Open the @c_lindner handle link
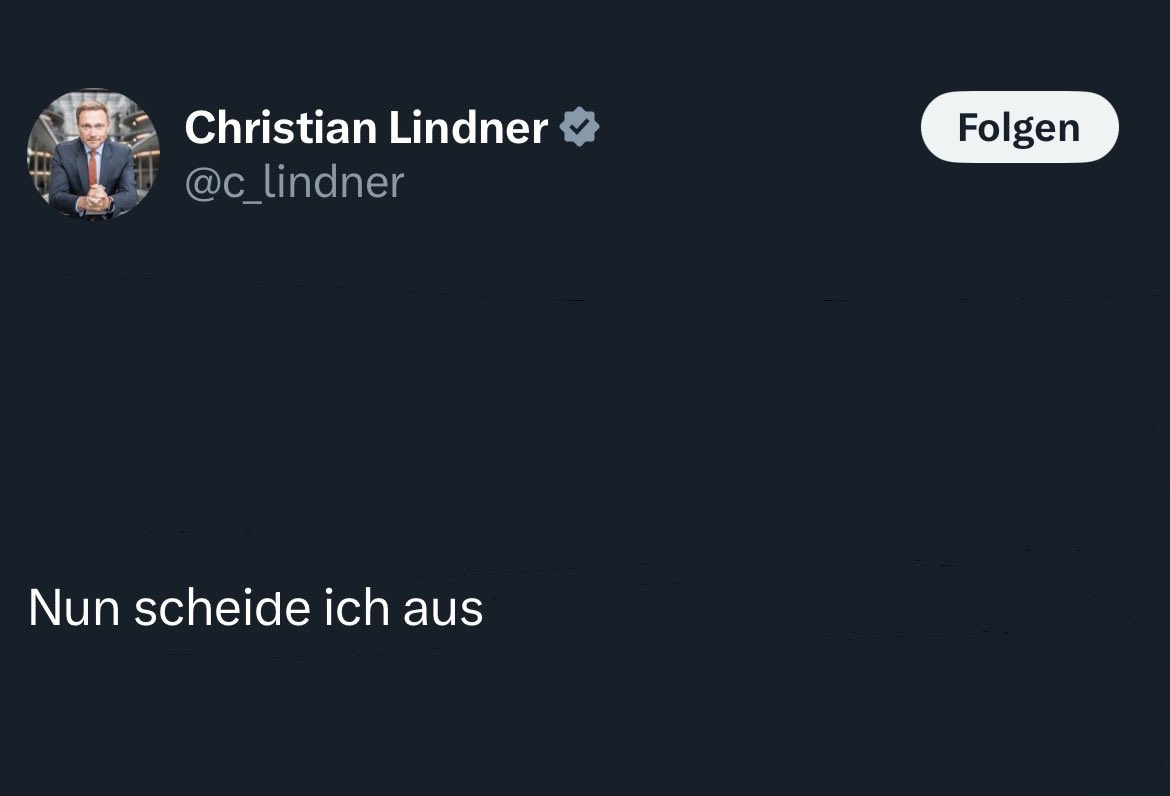This screenshot has width=1170, height=796. (294, 183)
